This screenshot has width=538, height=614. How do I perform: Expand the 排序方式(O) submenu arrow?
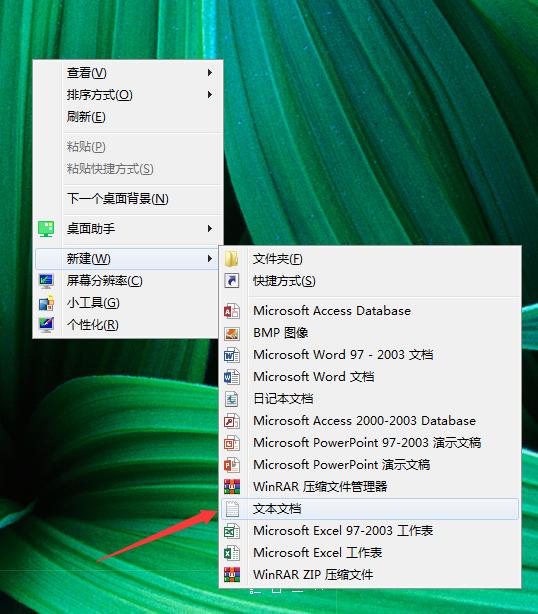tap(210, 94)
